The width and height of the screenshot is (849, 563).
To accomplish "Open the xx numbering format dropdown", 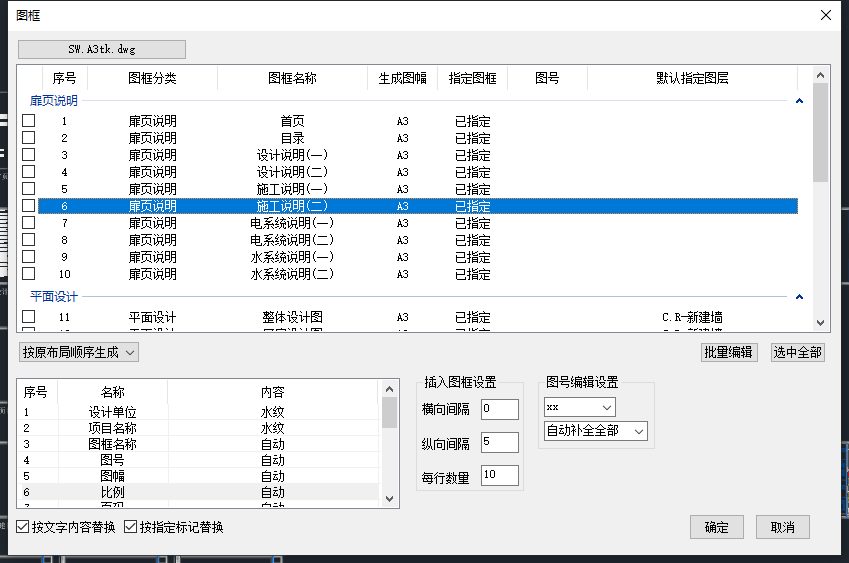I will pos(579,407).
